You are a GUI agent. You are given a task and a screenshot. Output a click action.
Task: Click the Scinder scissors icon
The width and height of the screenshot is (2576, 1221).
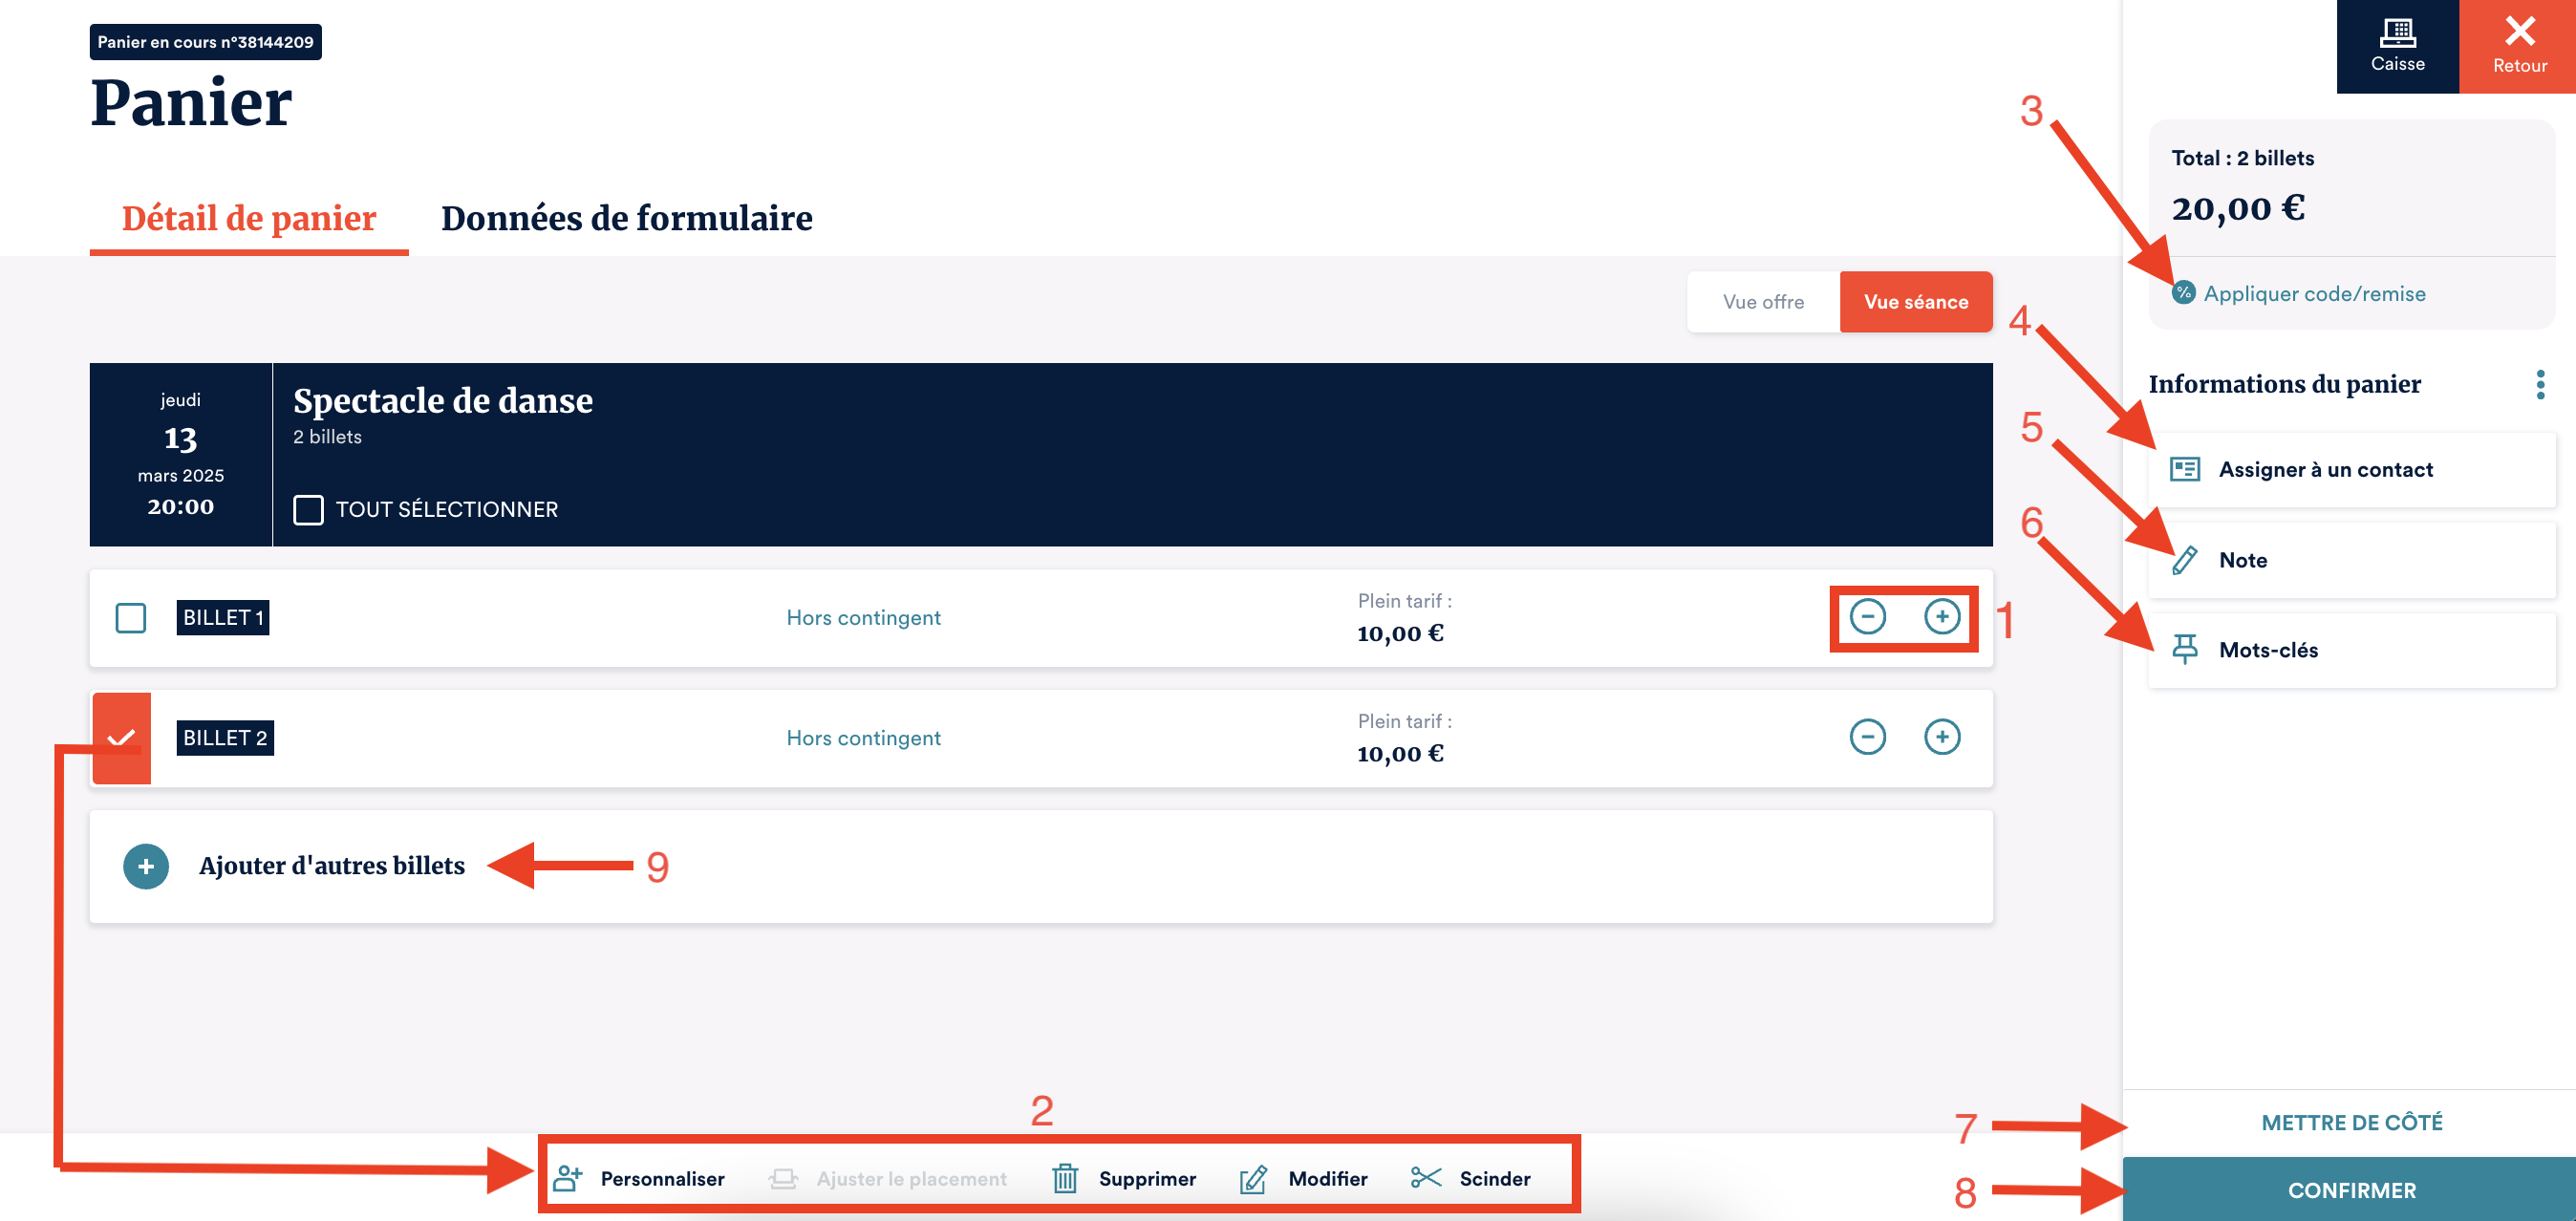click(x=1425, y=1177)
